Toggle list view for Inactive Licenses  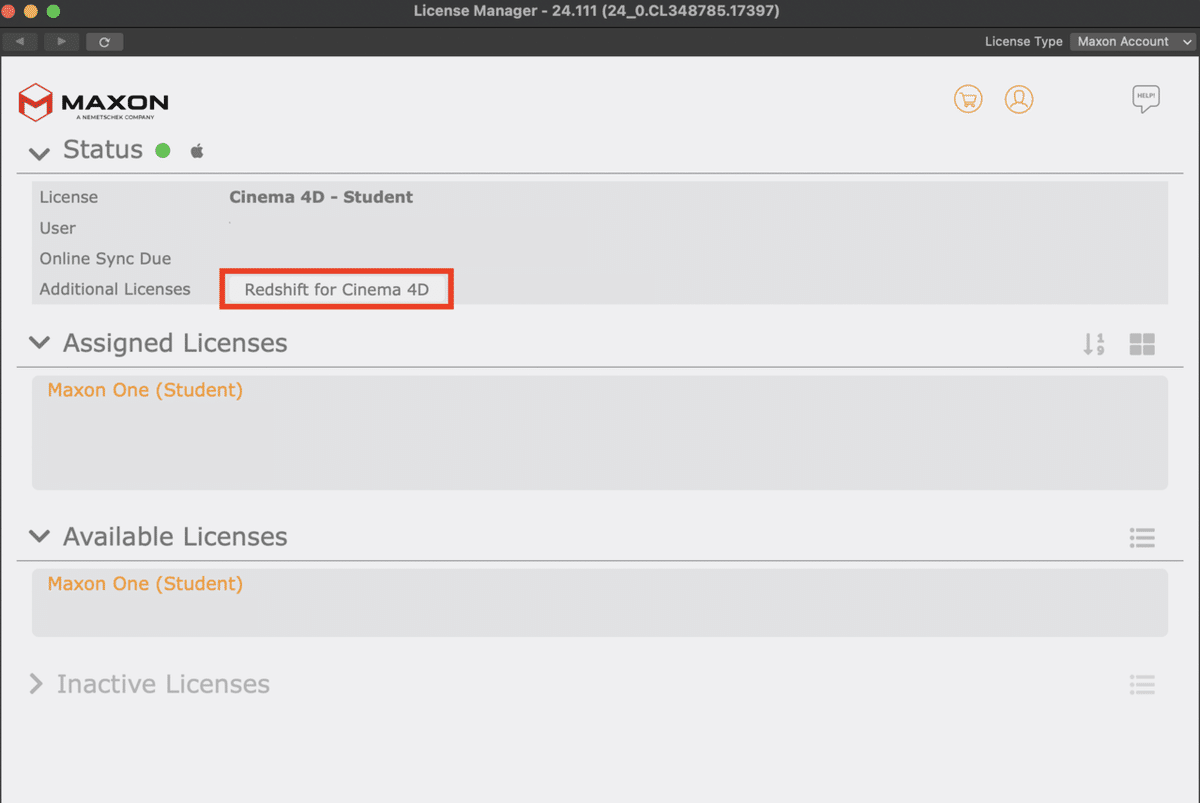pos(1142,685)
